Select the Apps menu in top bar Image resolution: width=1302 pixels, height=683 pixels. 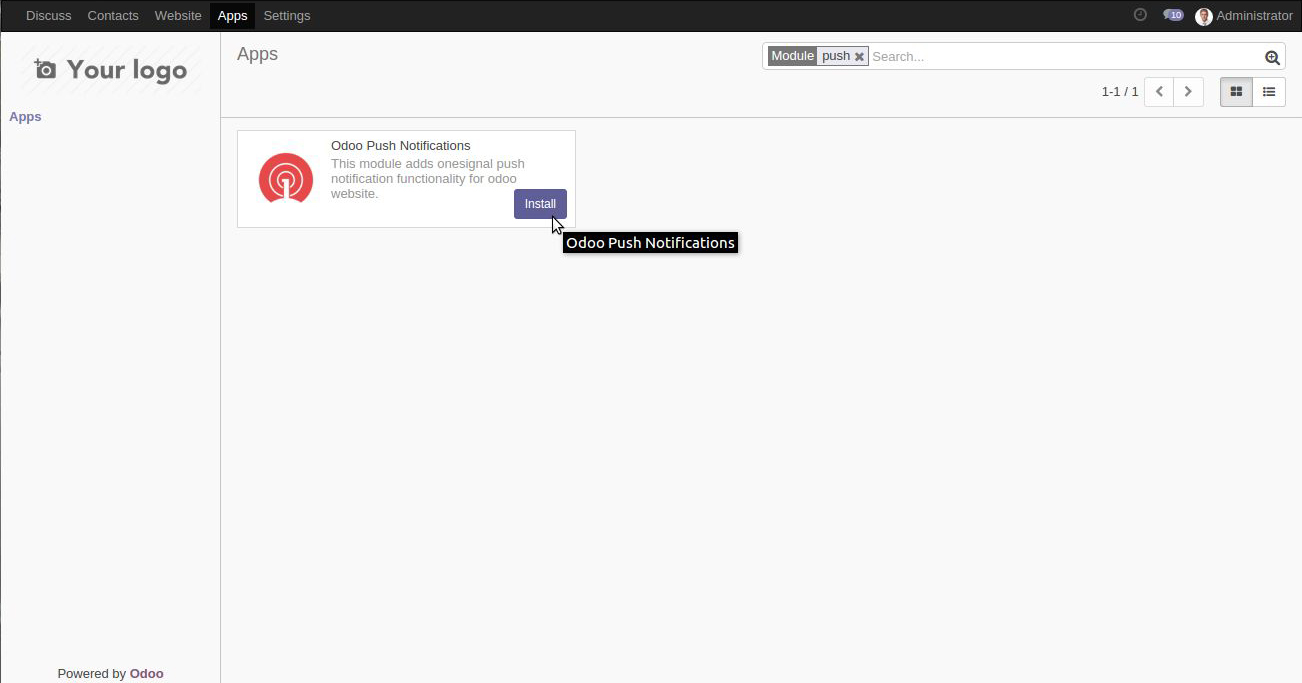(232, 16)
